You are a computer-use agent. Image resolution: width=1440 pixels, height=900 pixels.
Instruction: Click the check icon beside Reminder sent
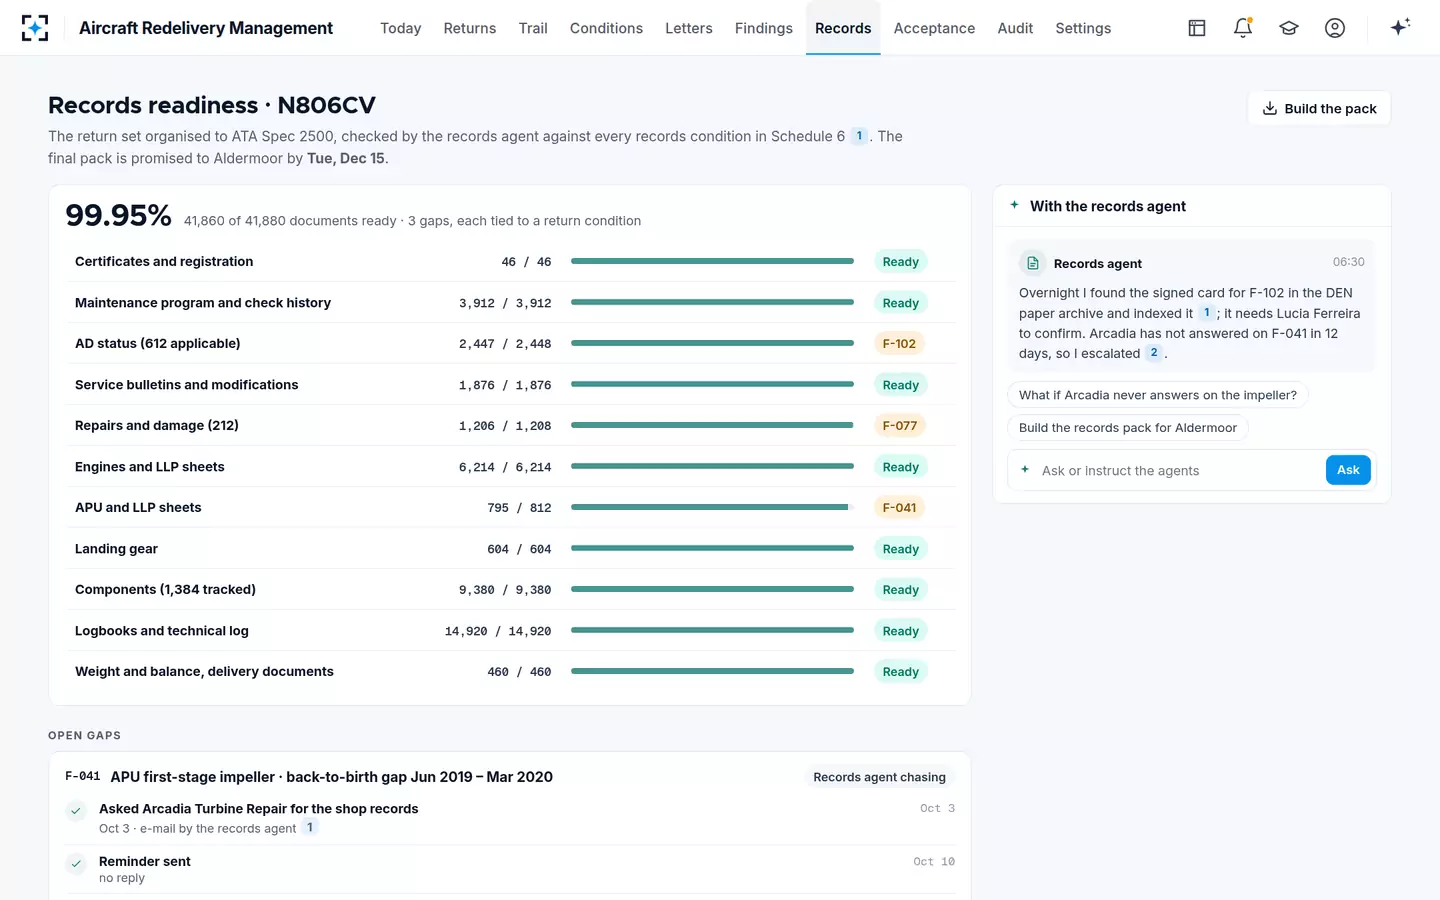click(x=76, y=863)
